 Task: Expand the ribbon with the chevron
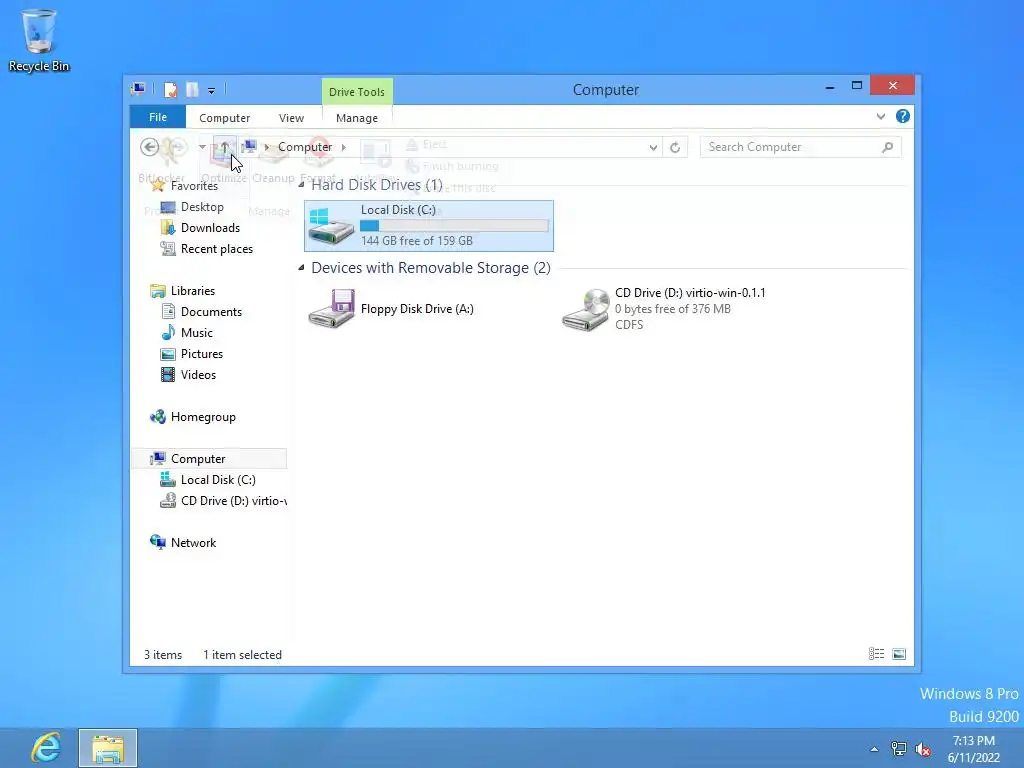coord(880,117)
